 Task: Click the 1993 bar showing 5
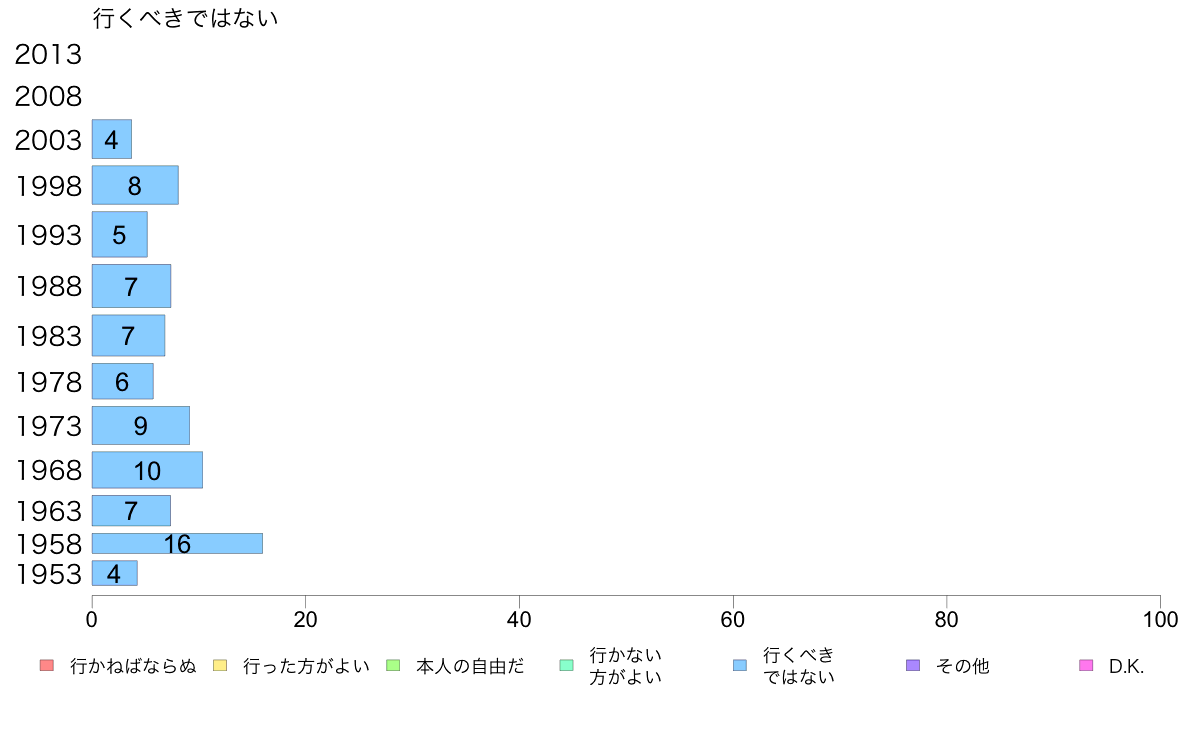120,234
